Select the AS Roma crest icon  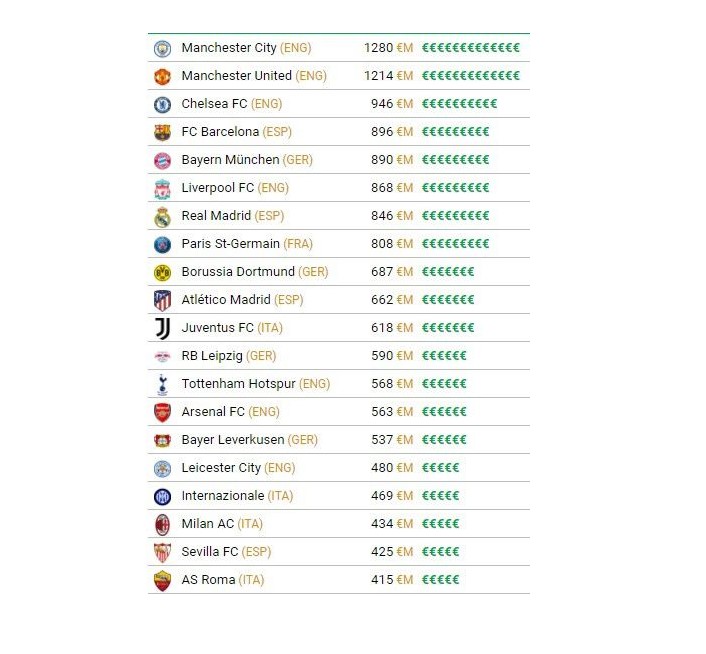point(162,580)
